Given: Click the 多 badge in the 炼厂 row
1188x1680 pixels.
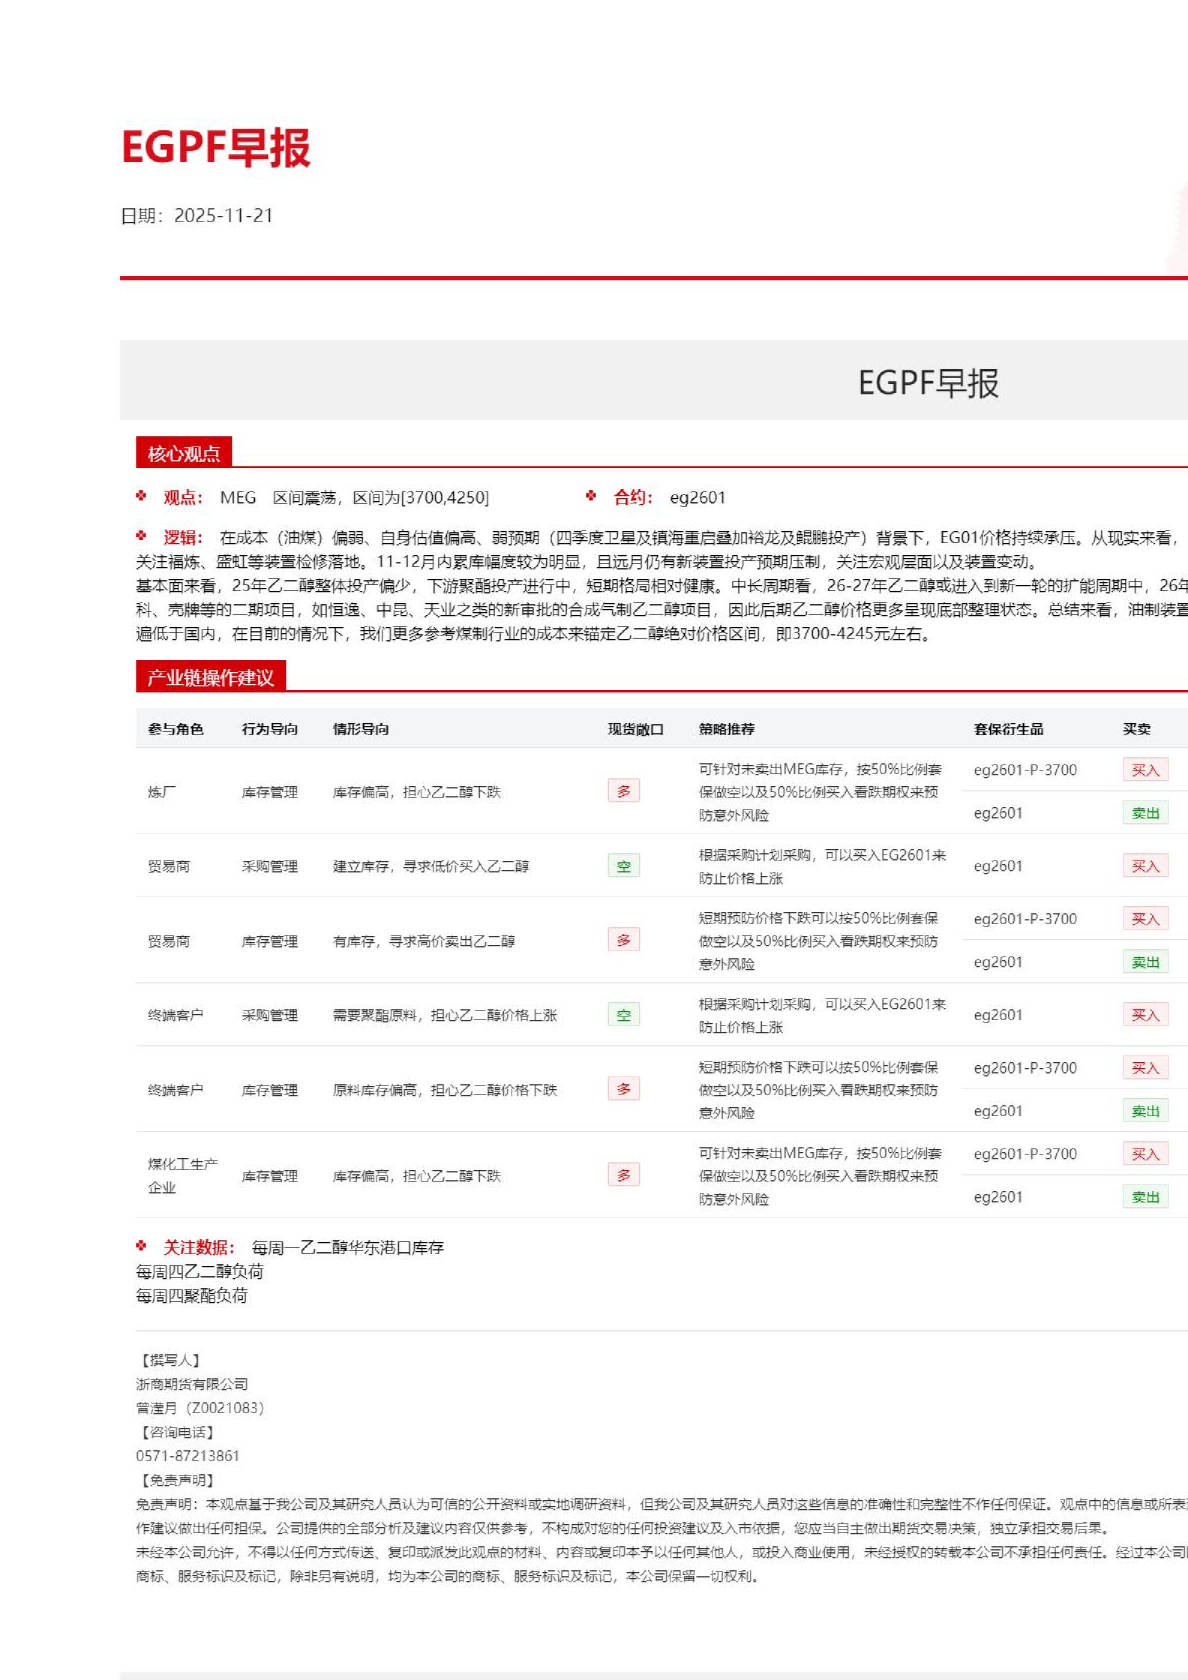Looking at the screenshot, I should pos(623,791).
